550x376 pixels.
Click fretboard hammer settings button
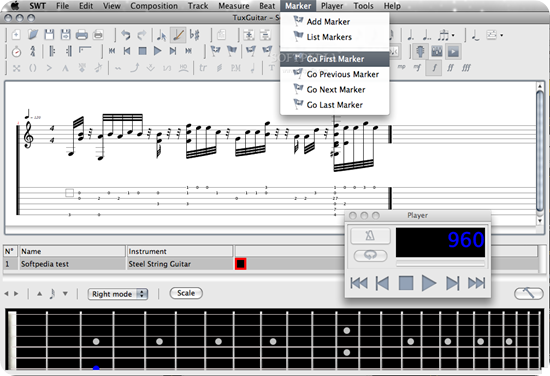(x=529, y=293)
